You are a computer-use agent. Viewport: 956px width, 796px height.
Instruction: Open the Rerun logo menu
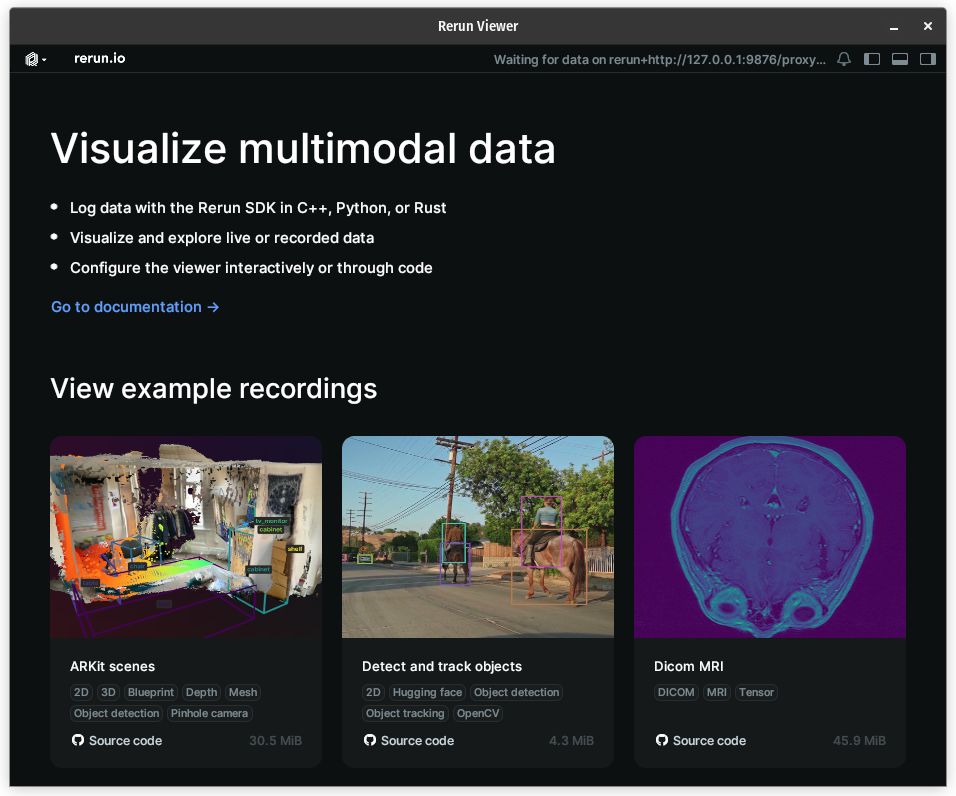click(x=35, y=59)
